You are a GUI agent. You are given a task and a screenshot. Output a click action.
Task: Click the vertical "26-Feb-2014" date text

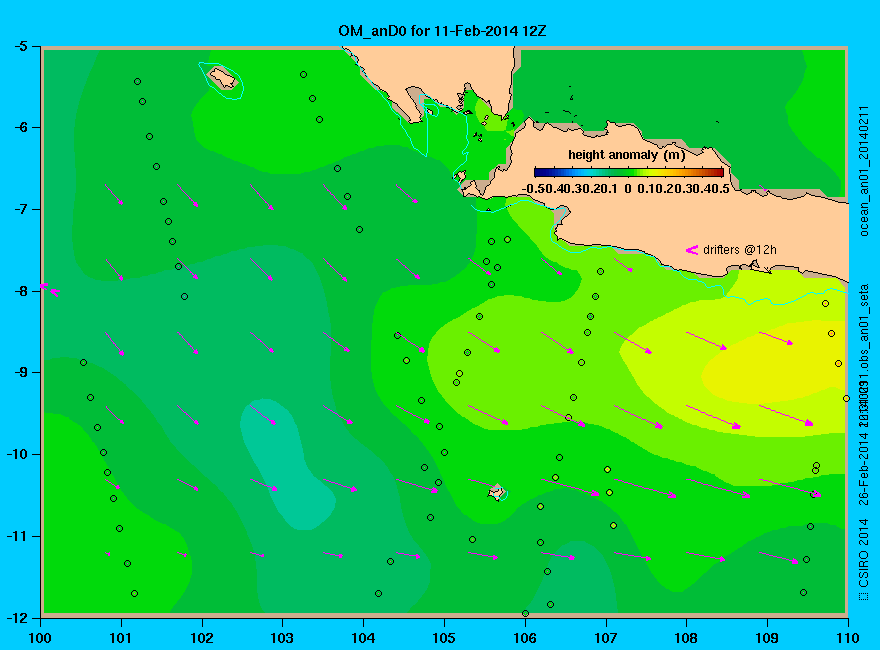pyautogui.click(x=864, y=468)
